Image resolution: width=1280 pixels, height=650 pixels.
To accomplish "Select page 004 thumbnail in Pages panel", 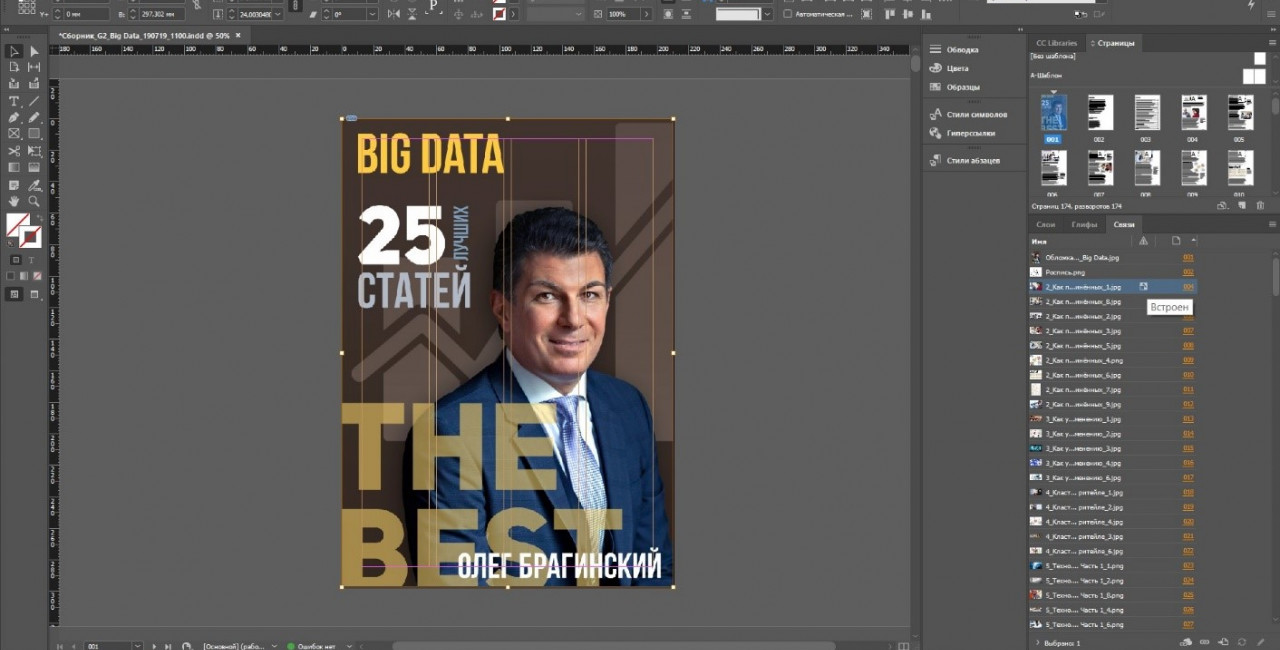I will coord(1193,113).
